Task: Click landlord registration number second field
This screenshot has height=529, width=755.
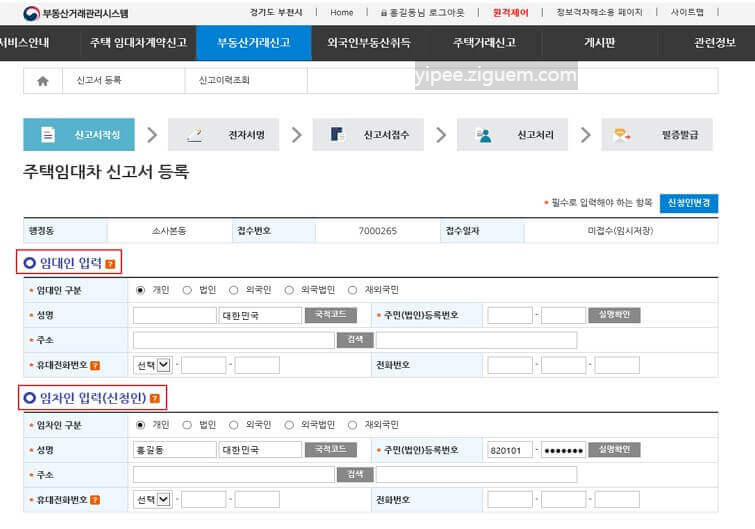Action: (x=563, y=315)
